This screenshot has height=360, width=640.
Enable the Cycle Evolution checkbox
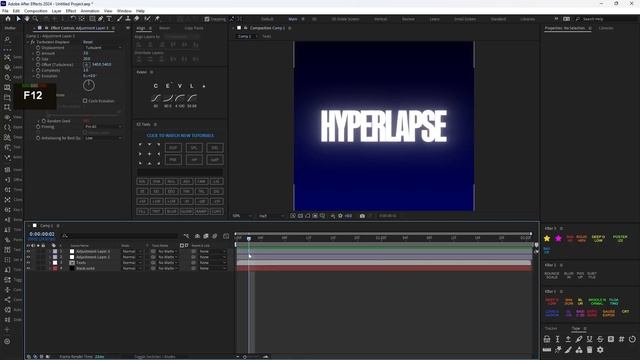pyautogui.click(x=85, y=101)
